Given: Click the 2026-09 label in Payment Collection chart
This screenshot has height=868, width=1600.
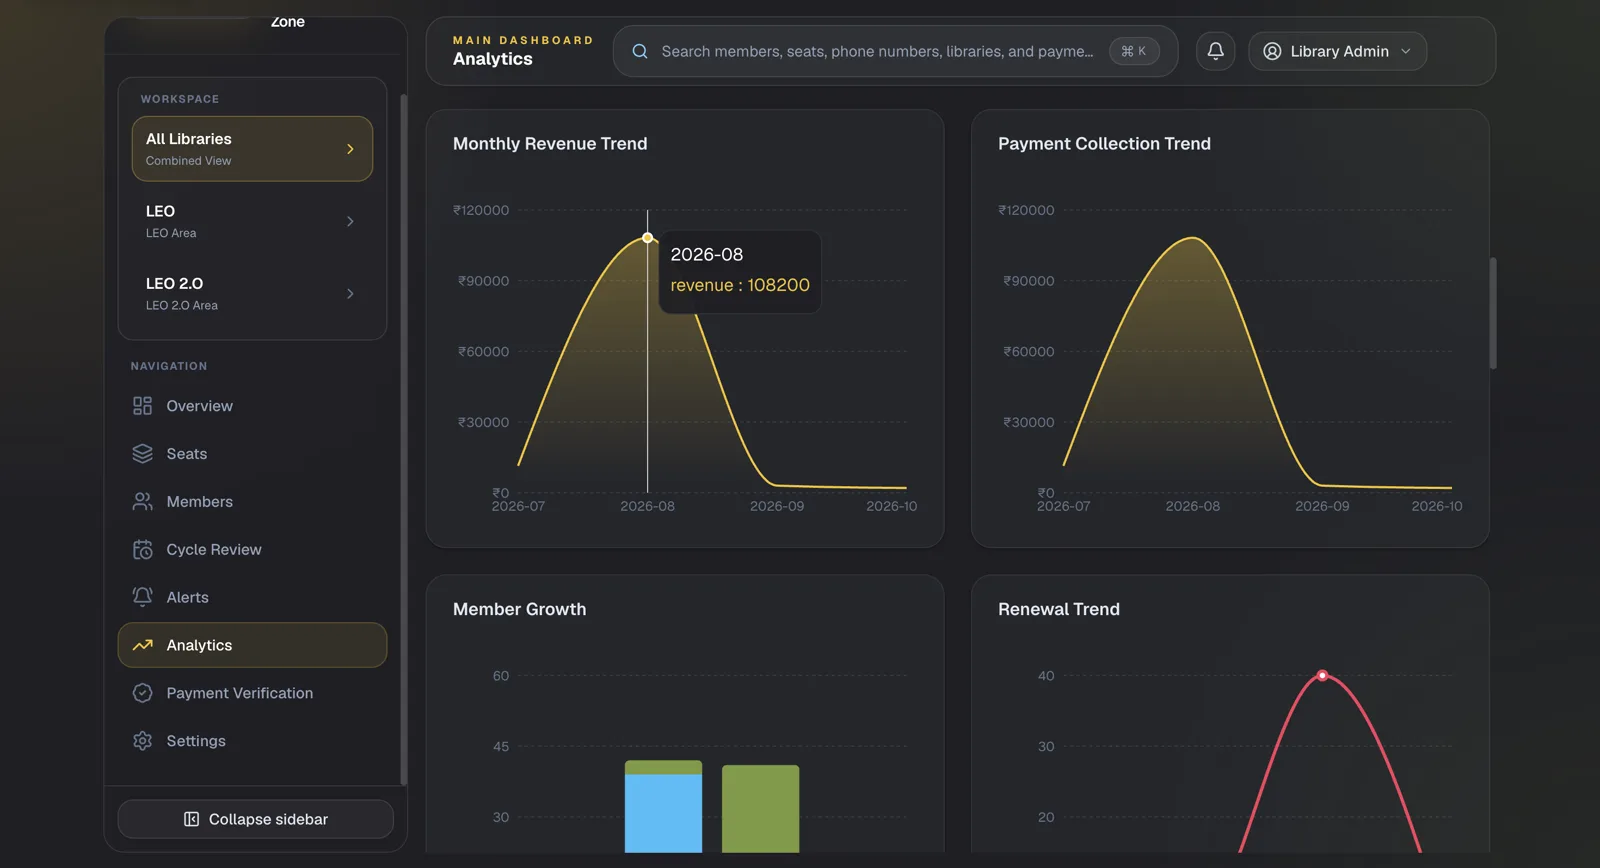Looking at the screenshot, I should pyautogui.click(x=1322, y=506).
